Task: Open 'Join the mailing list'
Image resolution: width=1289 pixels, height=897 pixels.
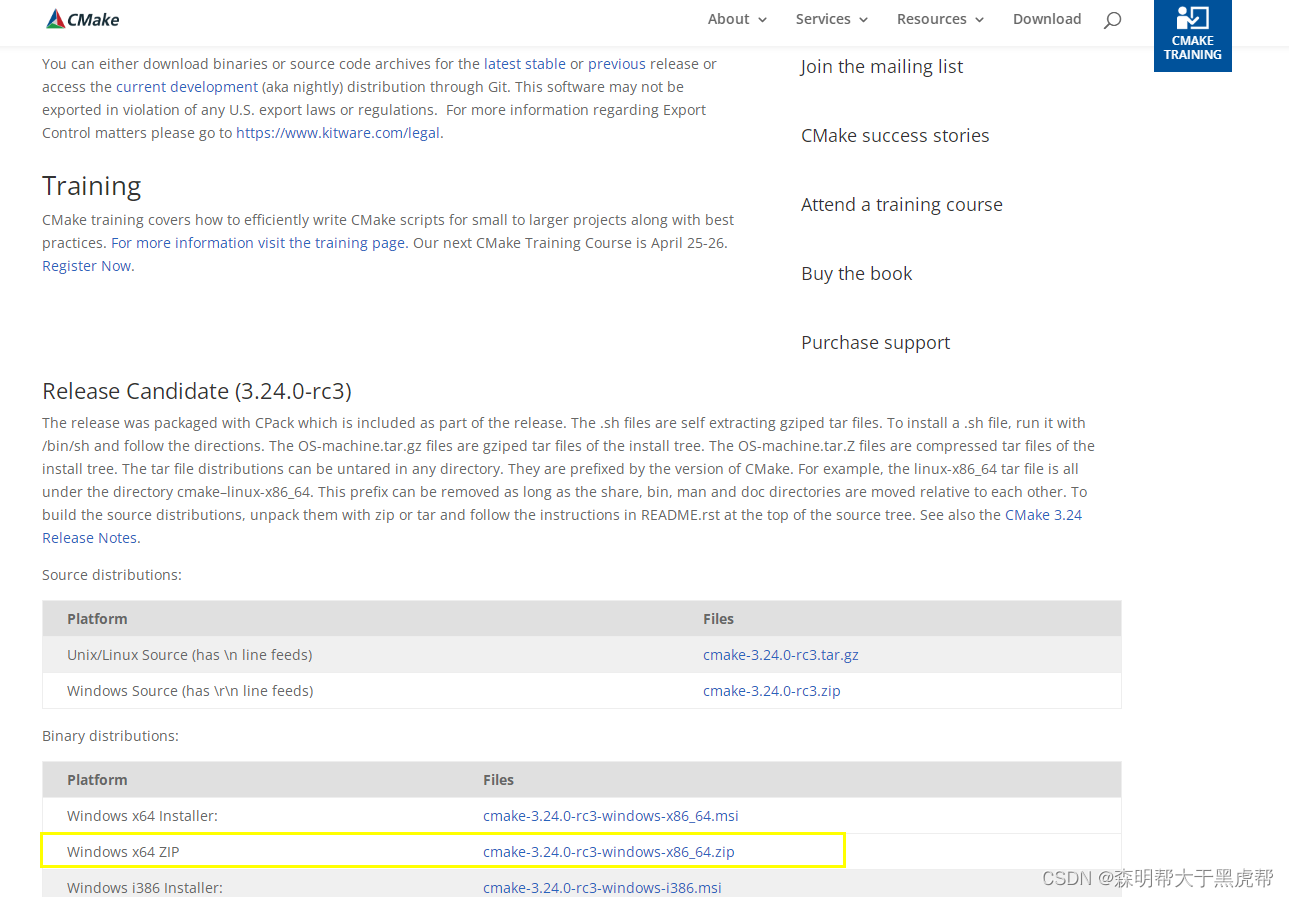Action: click(882, 67)
